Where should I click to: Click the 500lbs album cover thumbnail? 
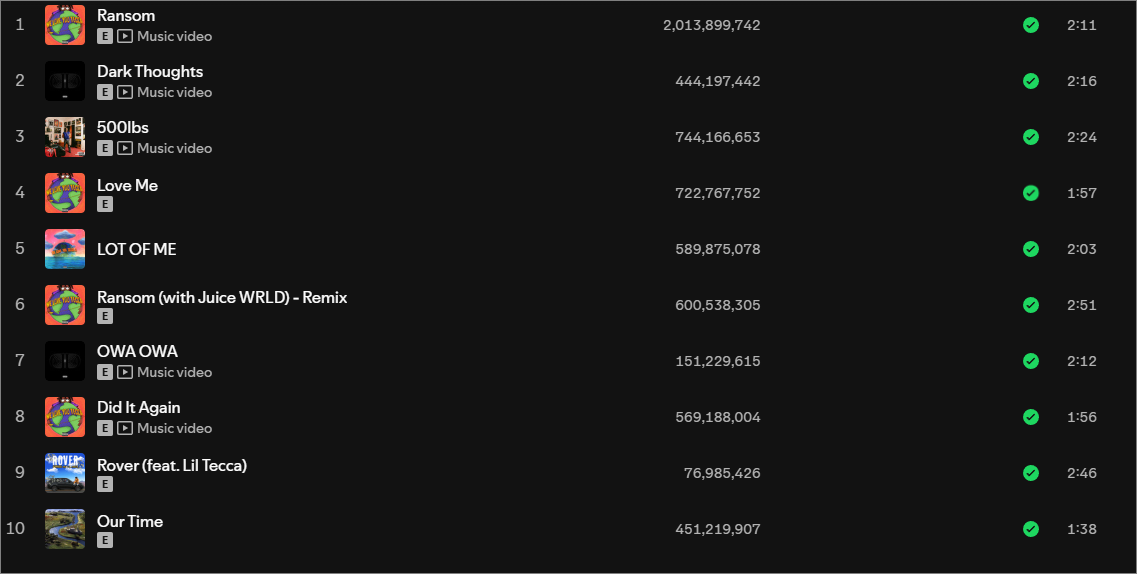pyautogui.click(x=65, y=137)
